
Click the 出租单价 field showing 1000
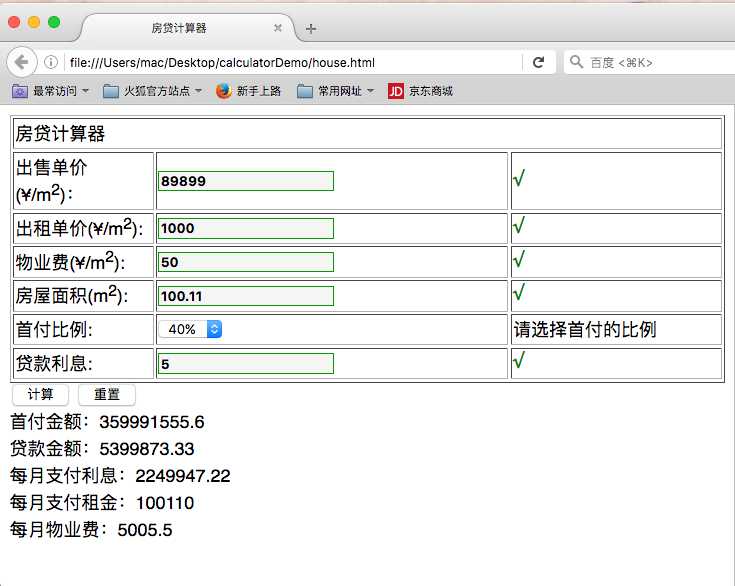tap(246, 228)
